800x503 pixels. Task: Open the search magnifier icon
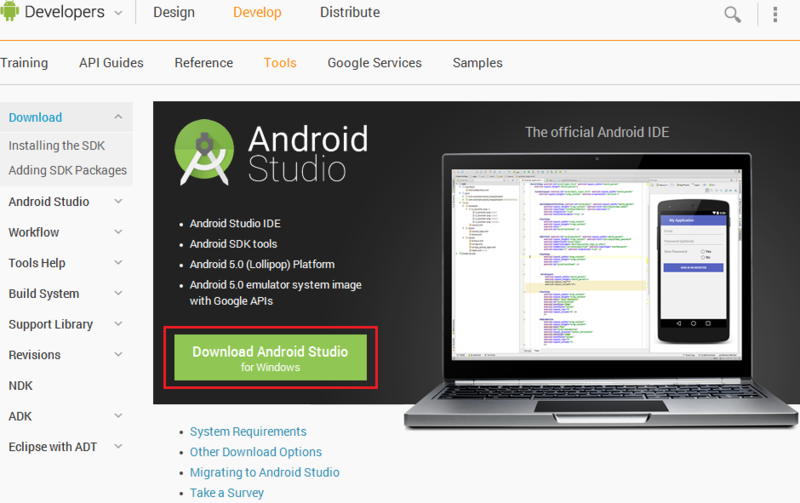tap(733, 14)
